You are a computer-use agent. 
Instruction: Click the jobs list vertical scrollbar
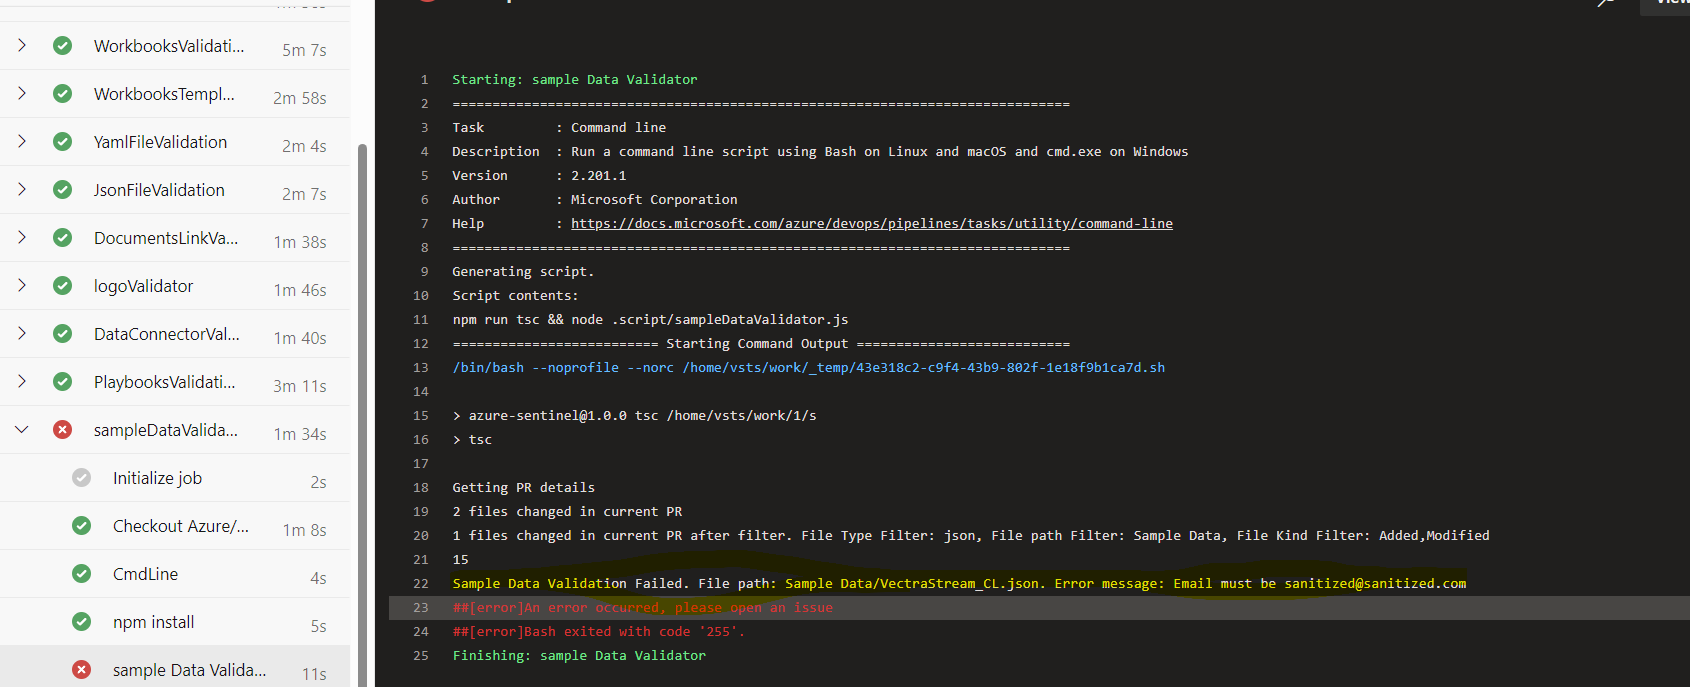point(362,415)
